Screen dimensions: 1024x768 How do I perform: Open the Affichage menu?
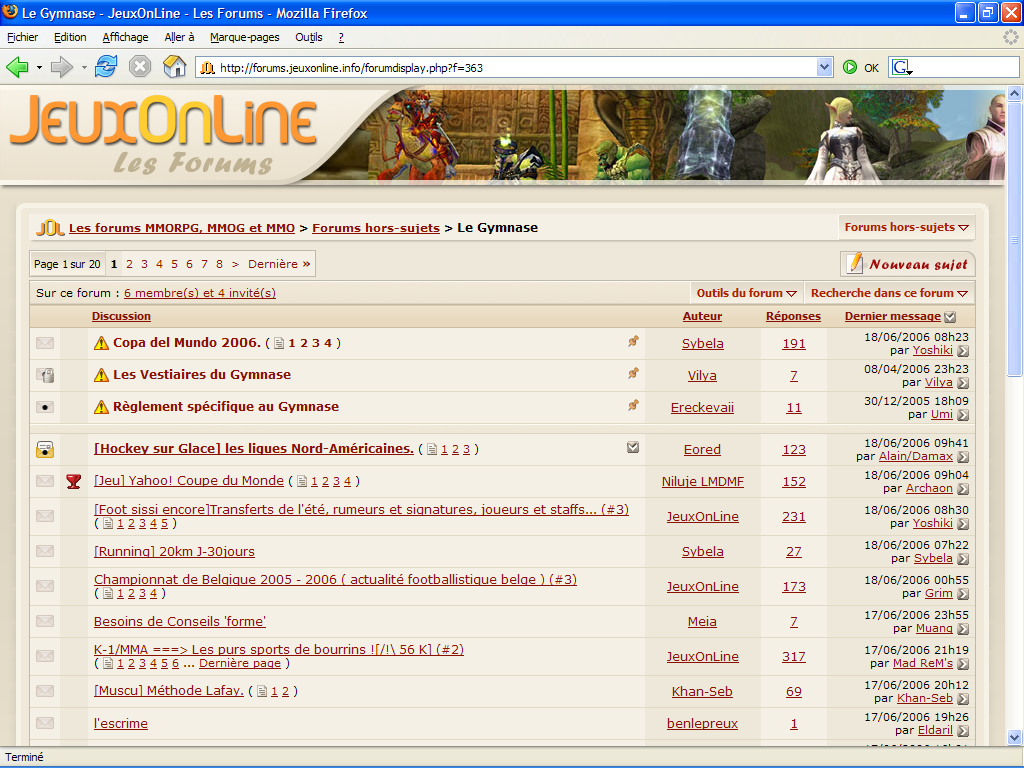[x=125, y=37]
